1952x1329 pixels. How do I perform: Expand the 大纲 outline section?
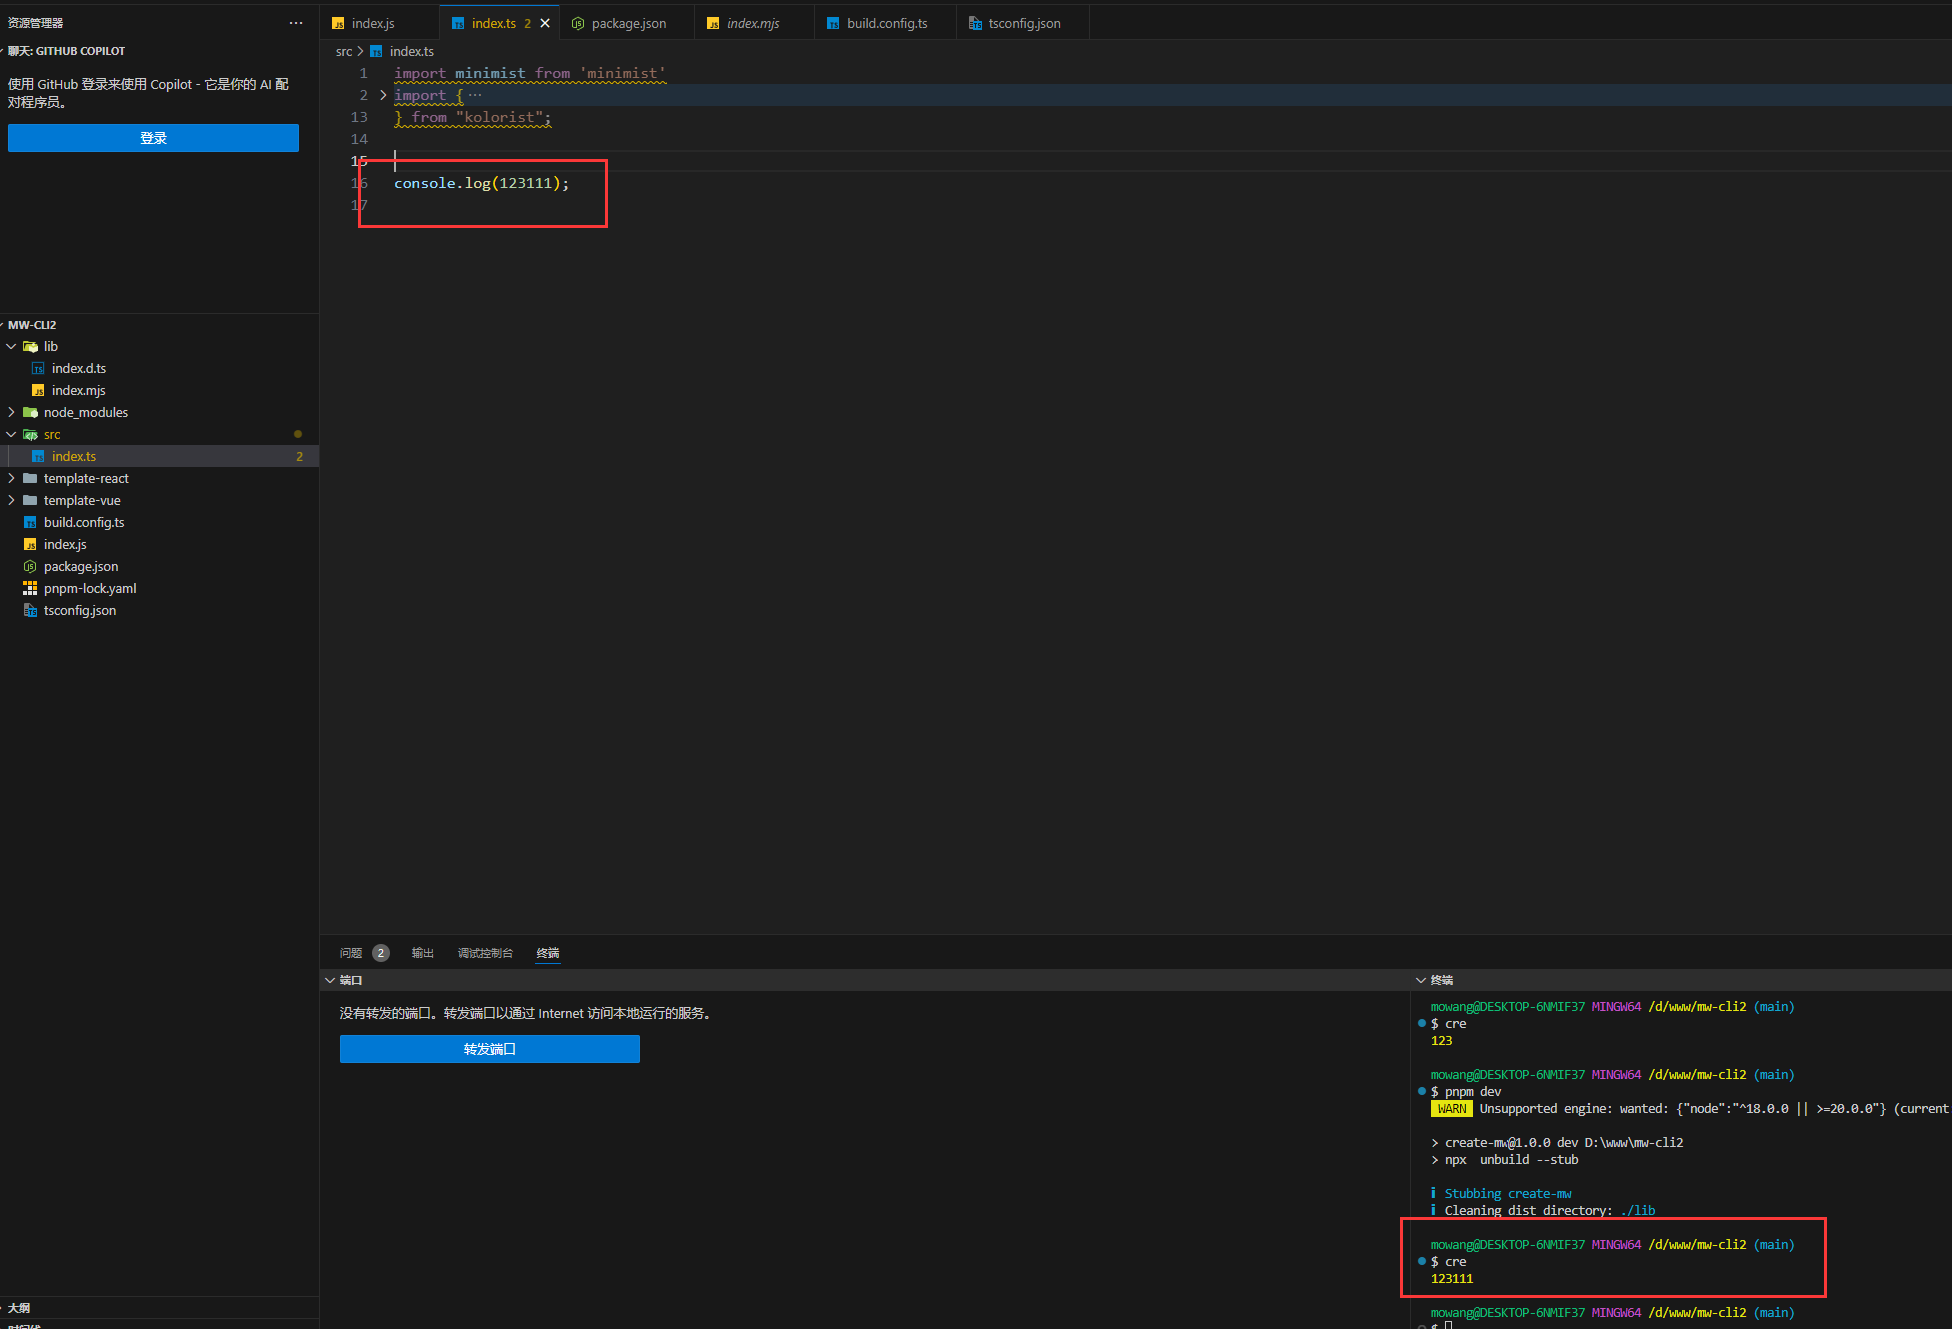click(x=19, y=1308)
